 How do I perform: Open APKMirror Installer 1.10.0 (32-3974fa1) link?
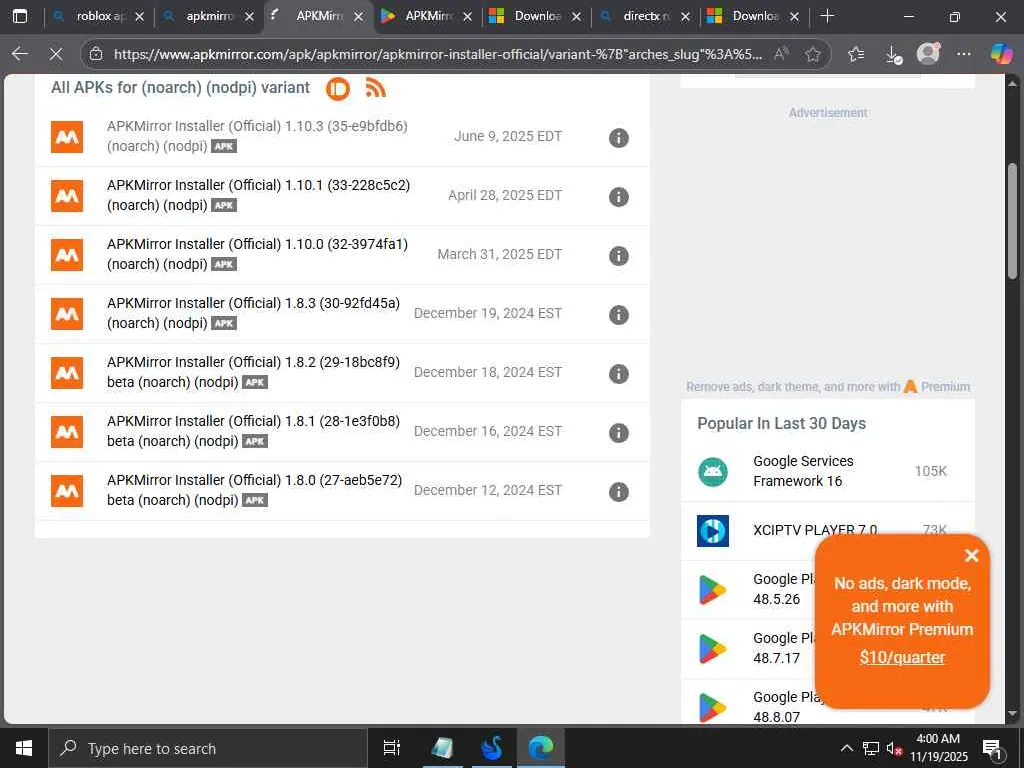pyautogui.click(x=257, y=253)
